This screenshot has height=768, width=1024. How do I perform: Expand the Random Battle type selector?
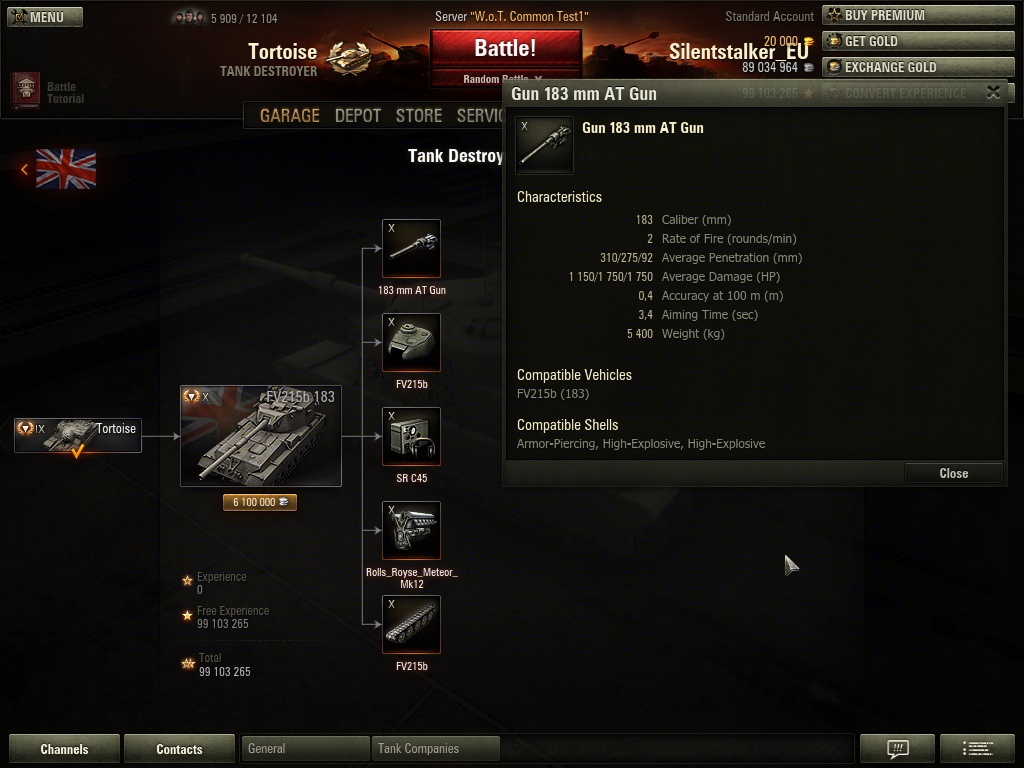[x=503, y=78]
